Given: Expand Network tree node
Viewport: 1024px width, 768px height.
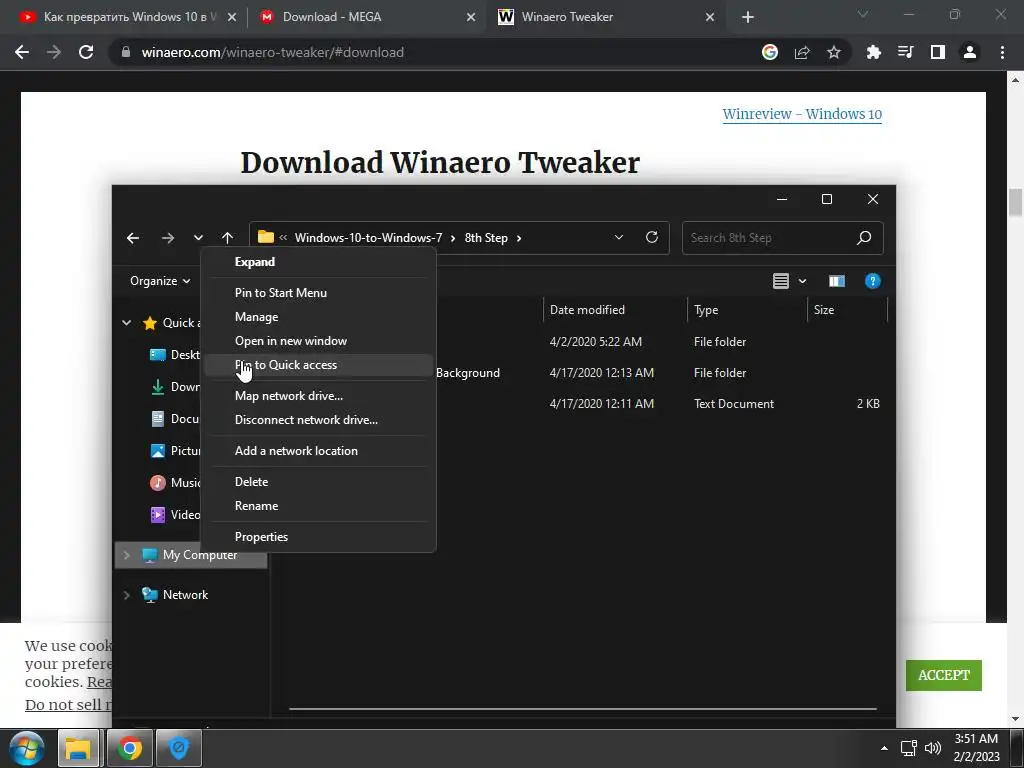Looking at the screenshot, I should click(x=127, y=595).
